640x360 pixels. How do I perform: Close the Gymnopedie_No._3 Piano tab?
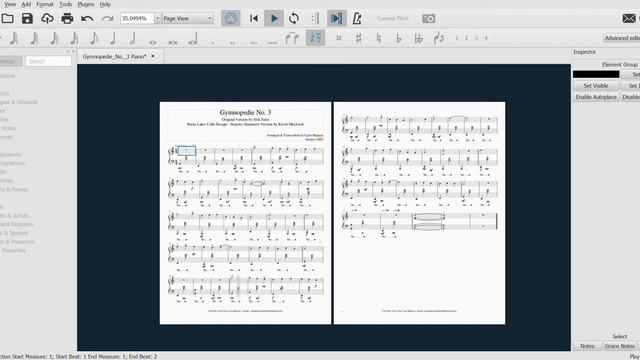point(153,56)
